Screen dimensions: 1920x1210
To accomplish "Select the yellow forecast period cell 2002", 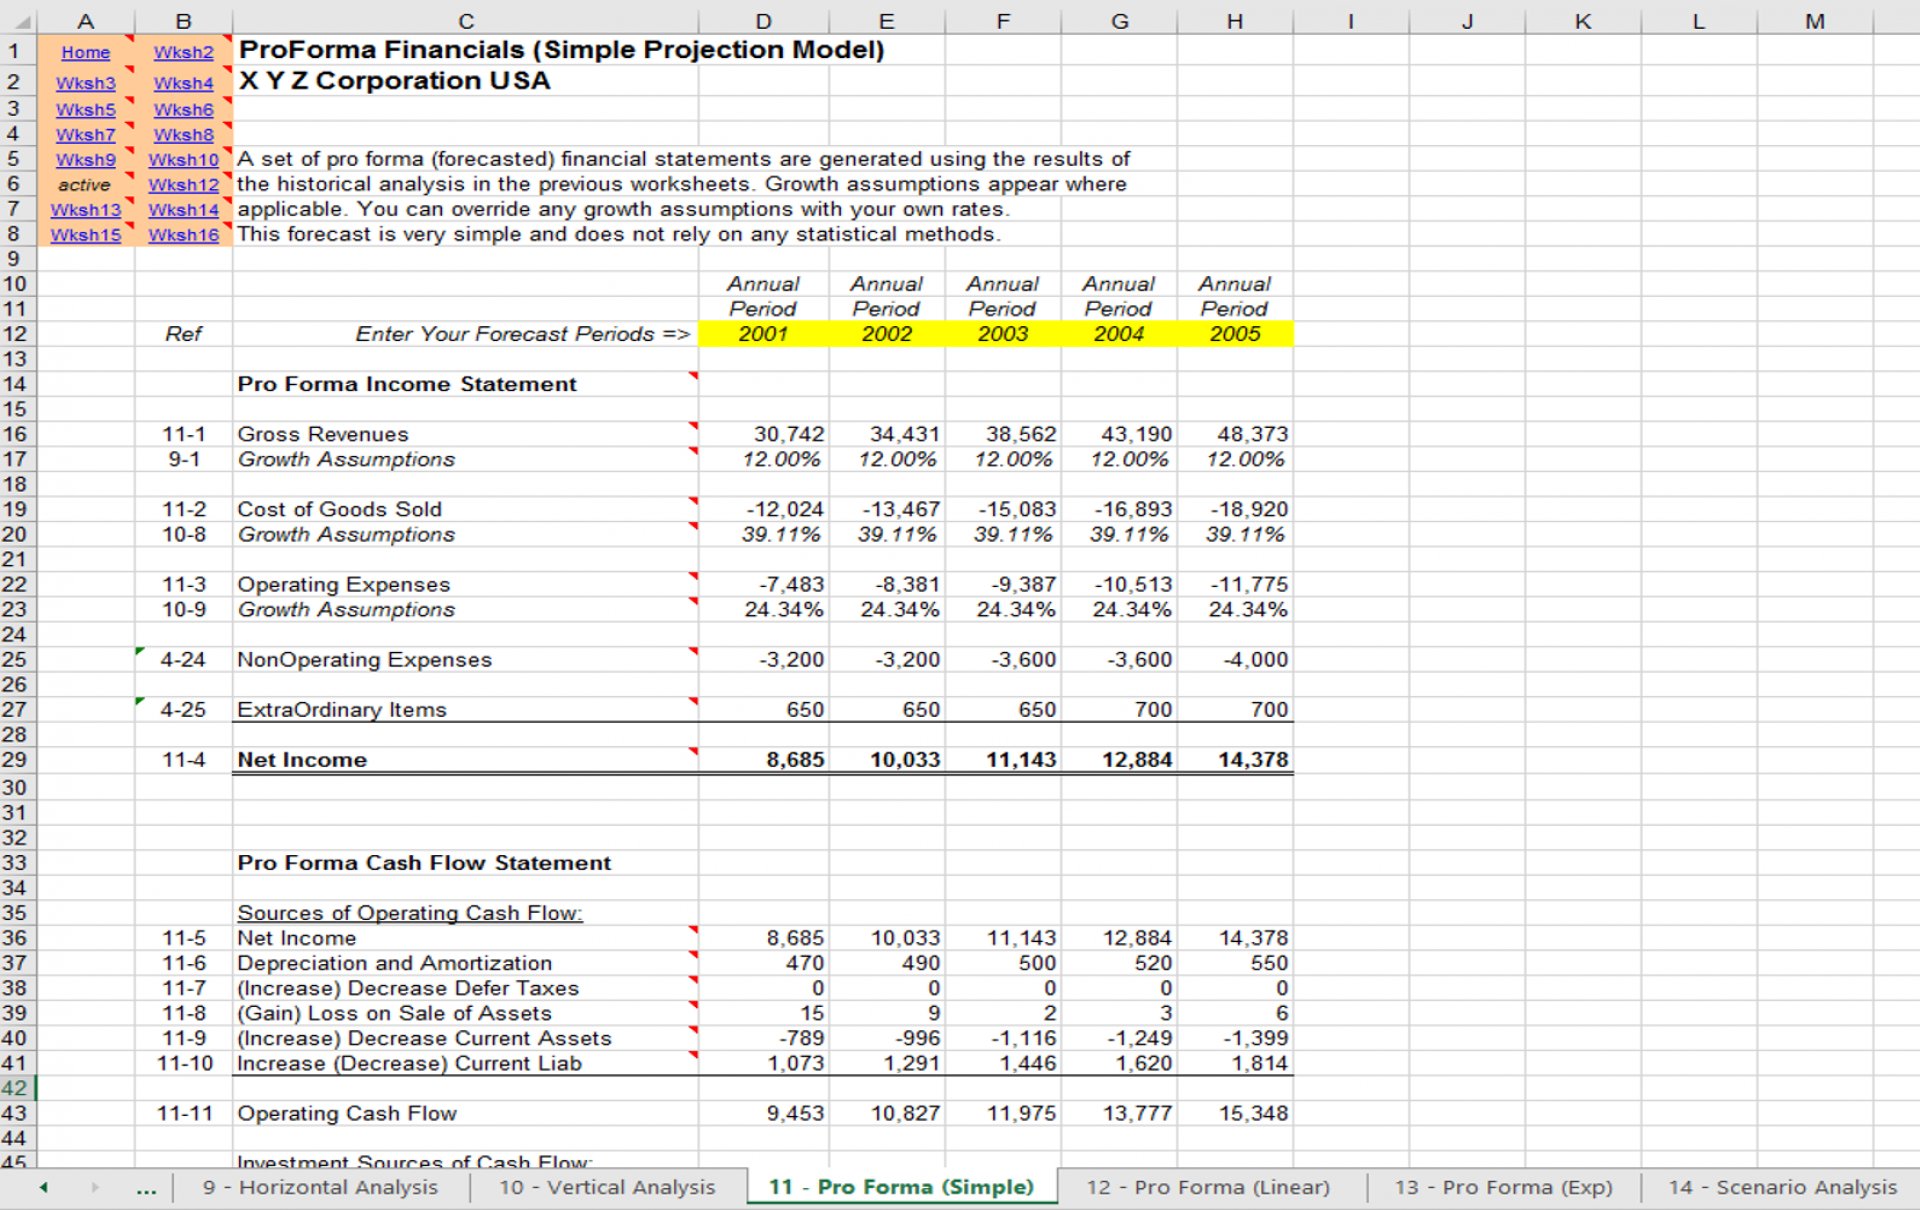I will (x=886, y=334).
